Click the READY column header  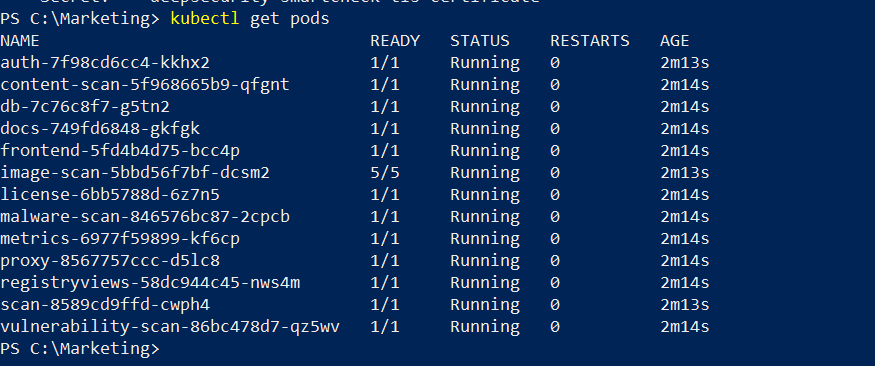(x=395, y=41)
